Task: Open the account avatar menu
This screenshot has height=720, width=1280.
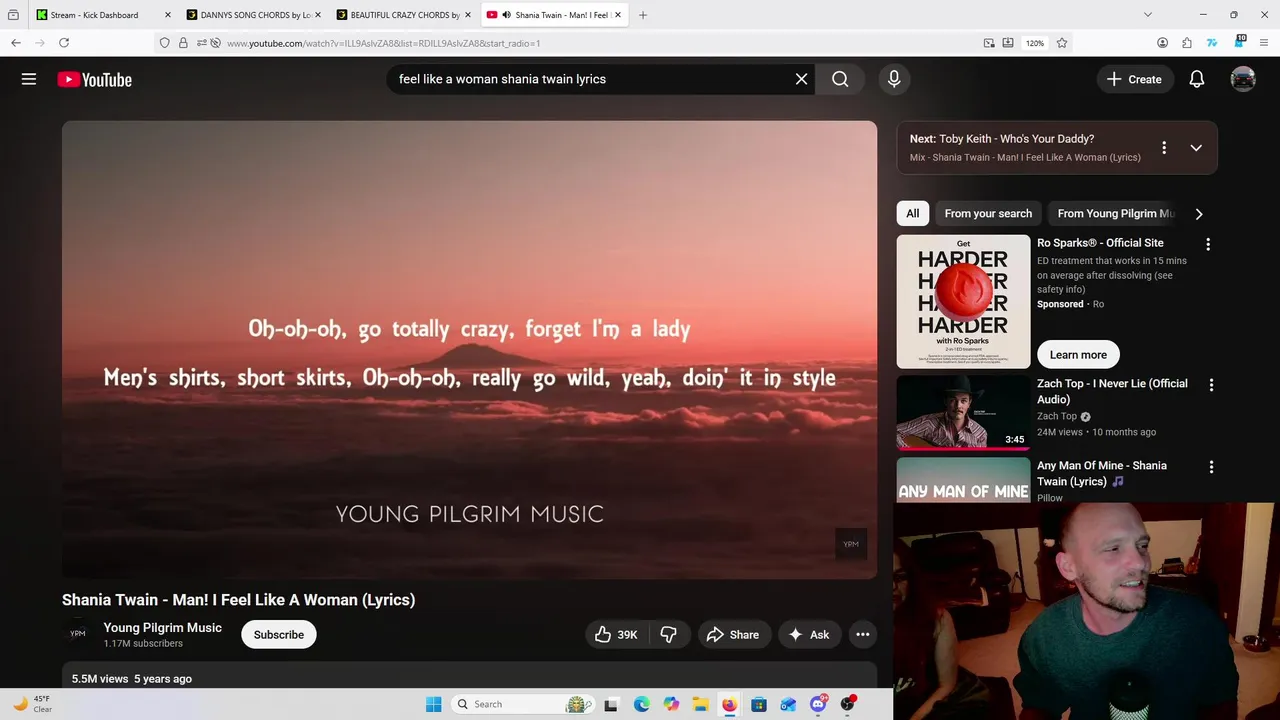Action: coord(1243,79)
